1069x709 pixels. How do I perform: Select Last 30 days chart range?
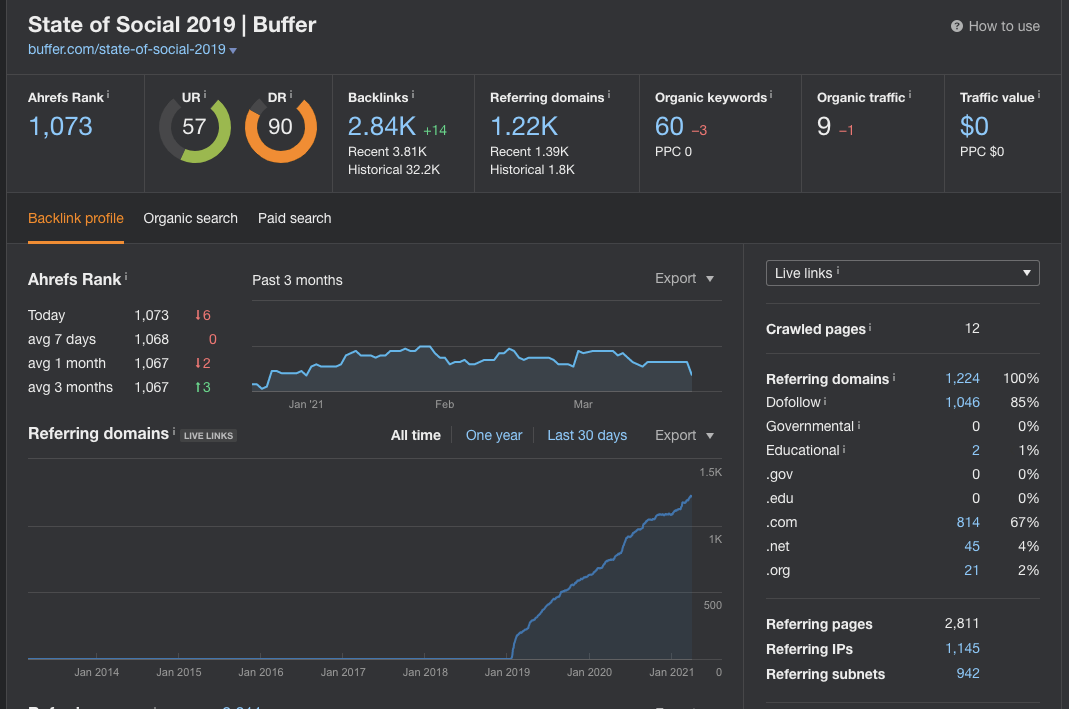[x=587, y=435]
